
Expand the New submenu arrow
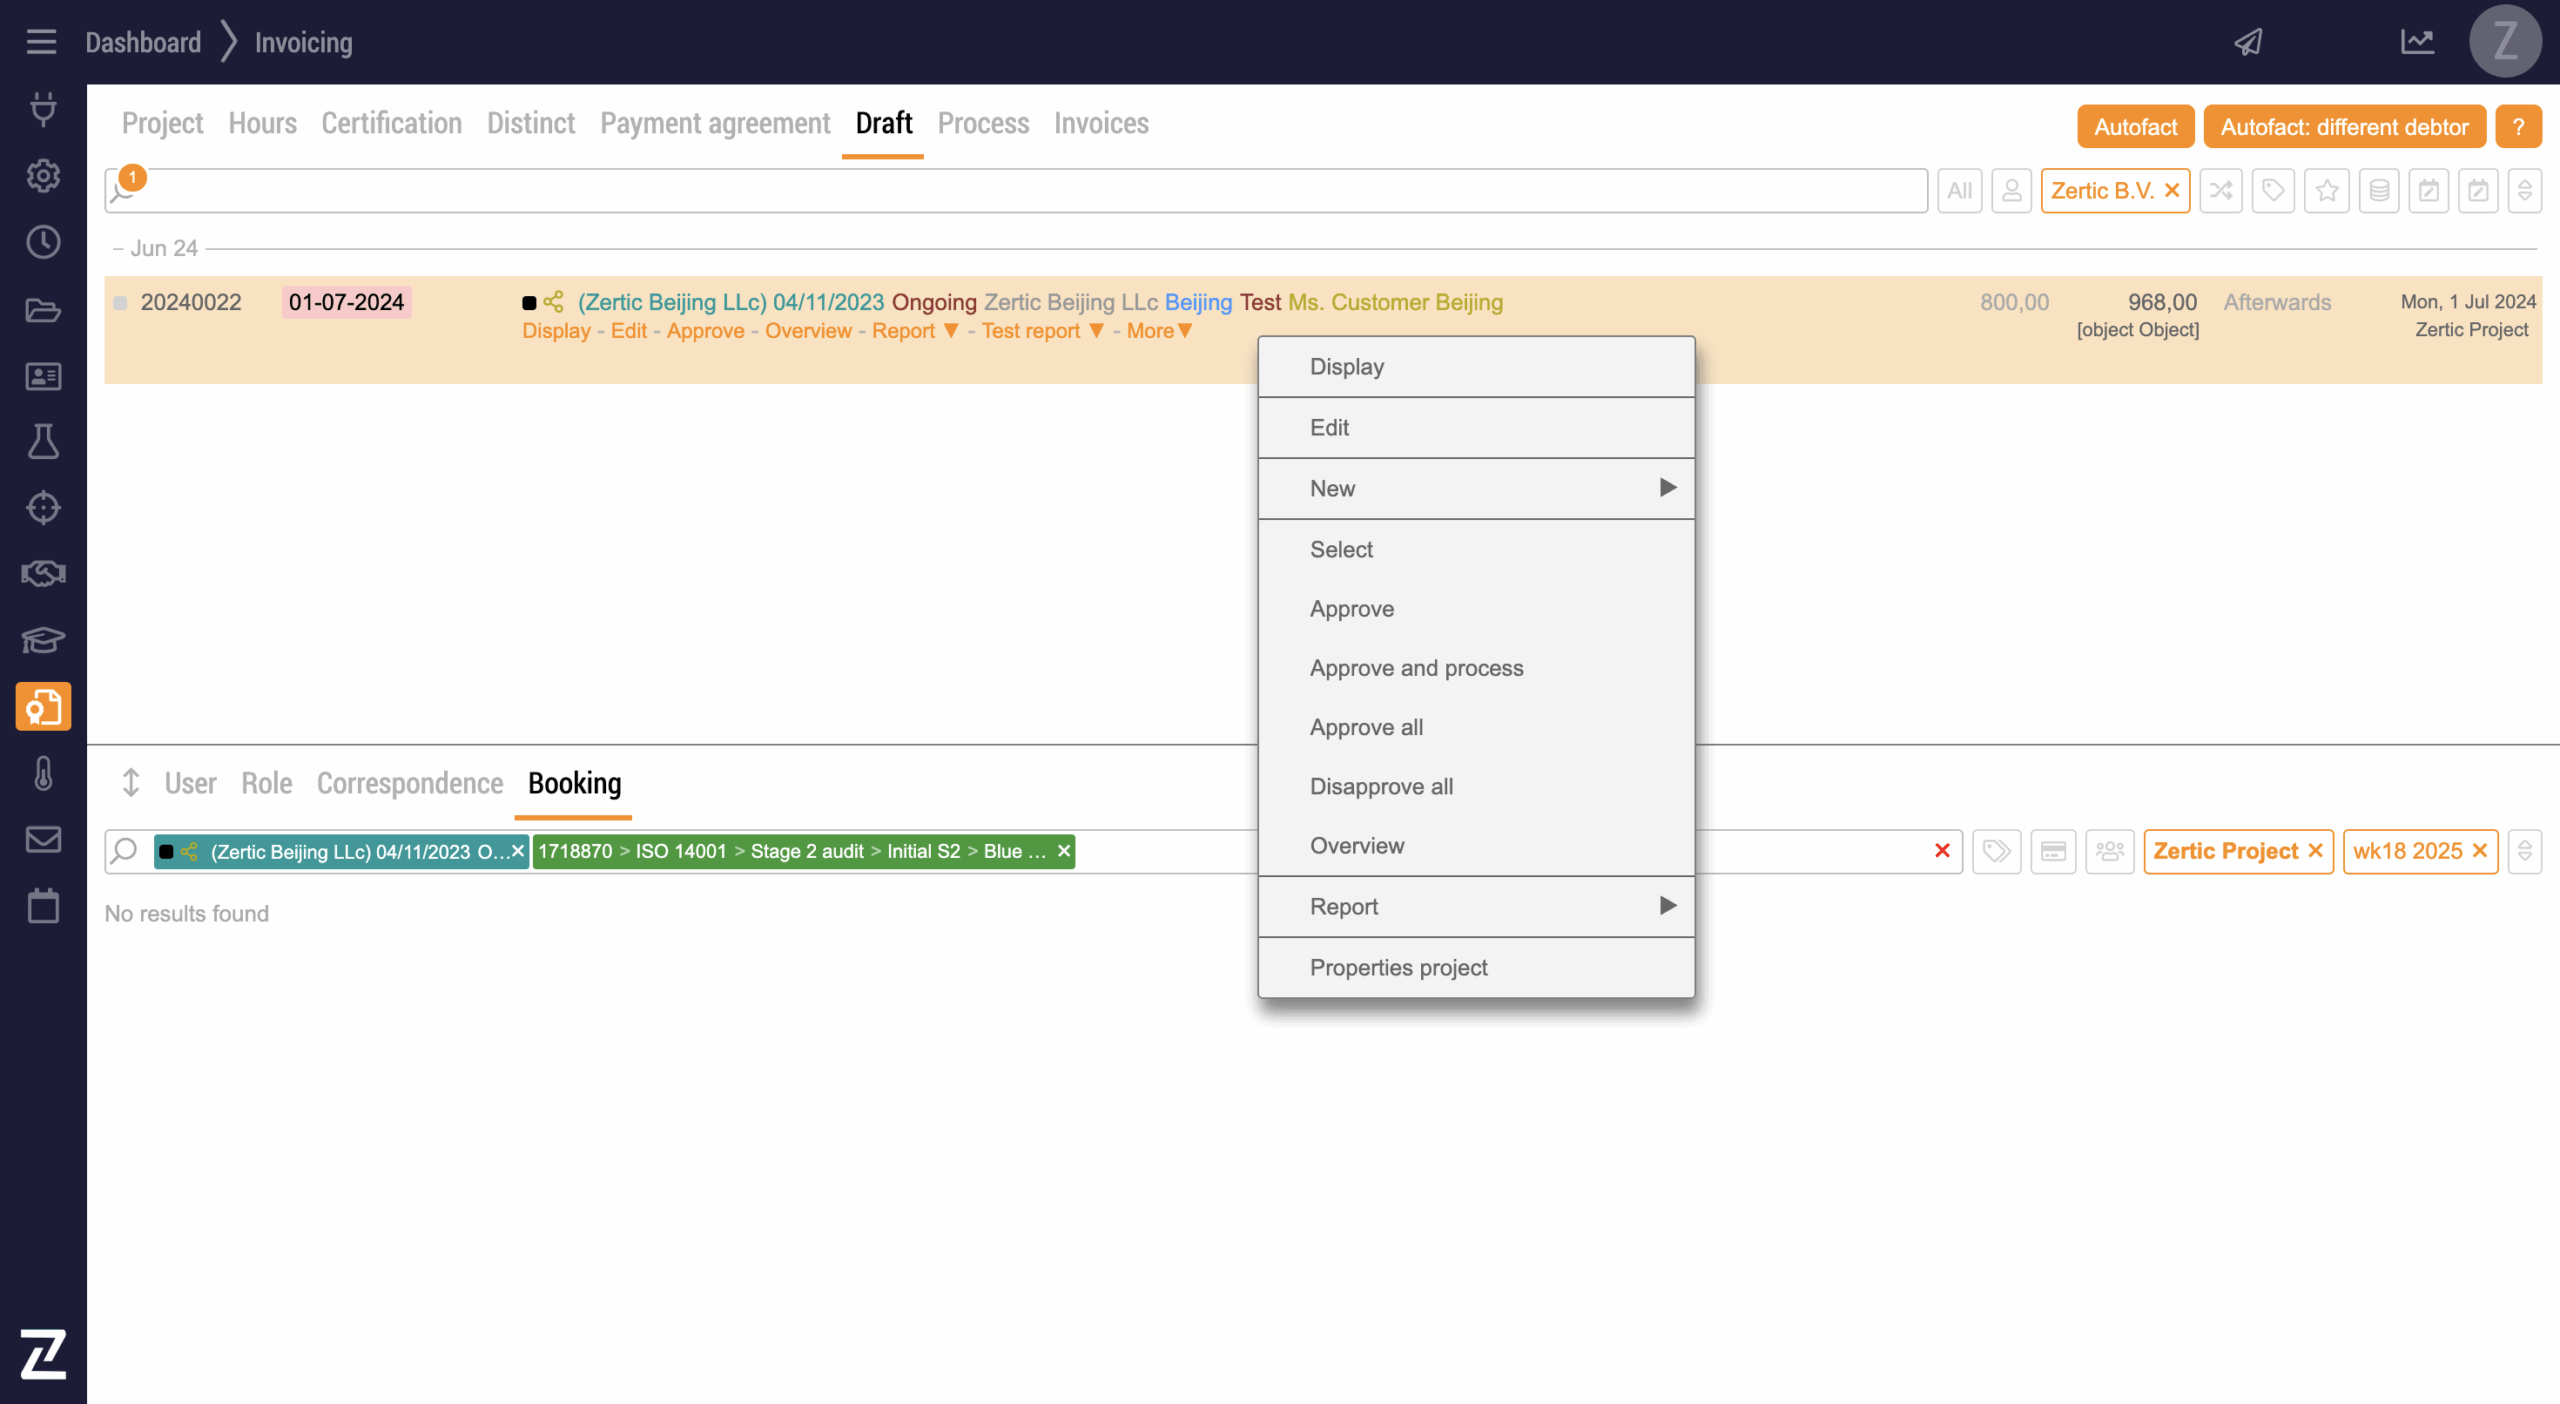tap(1667, 488)
